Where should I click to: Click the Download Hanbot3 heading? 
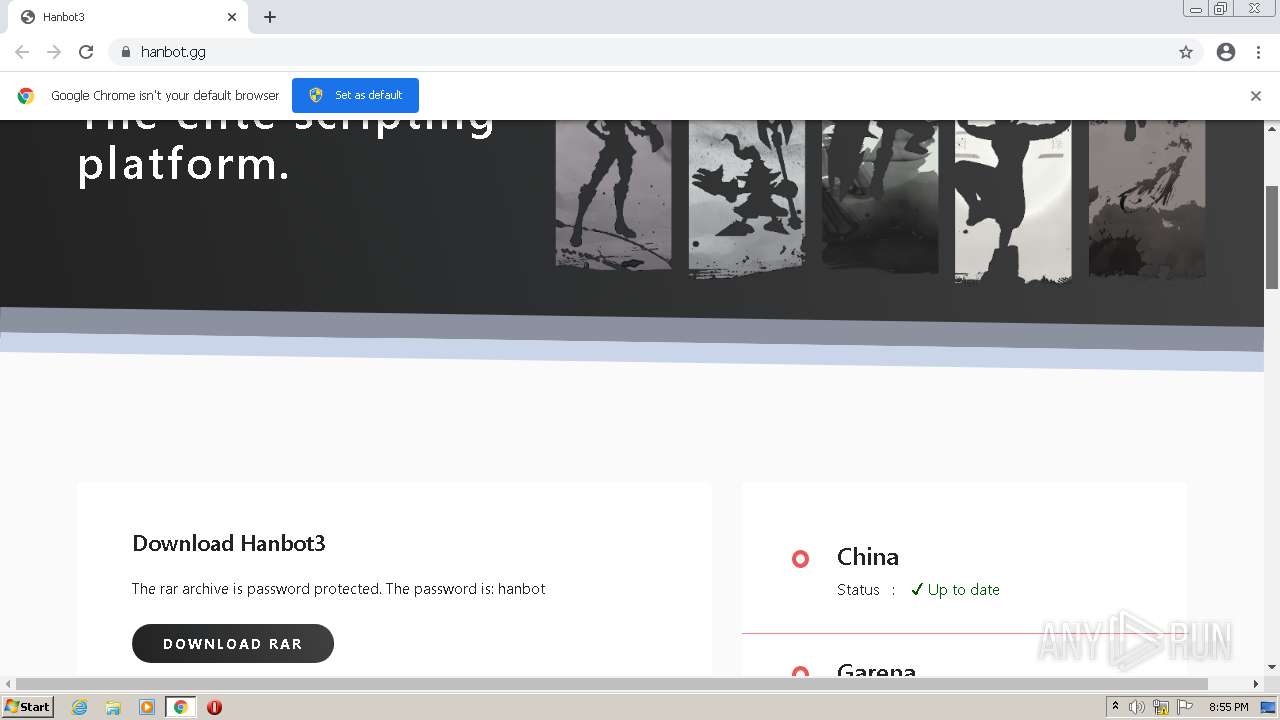(229, 543)
